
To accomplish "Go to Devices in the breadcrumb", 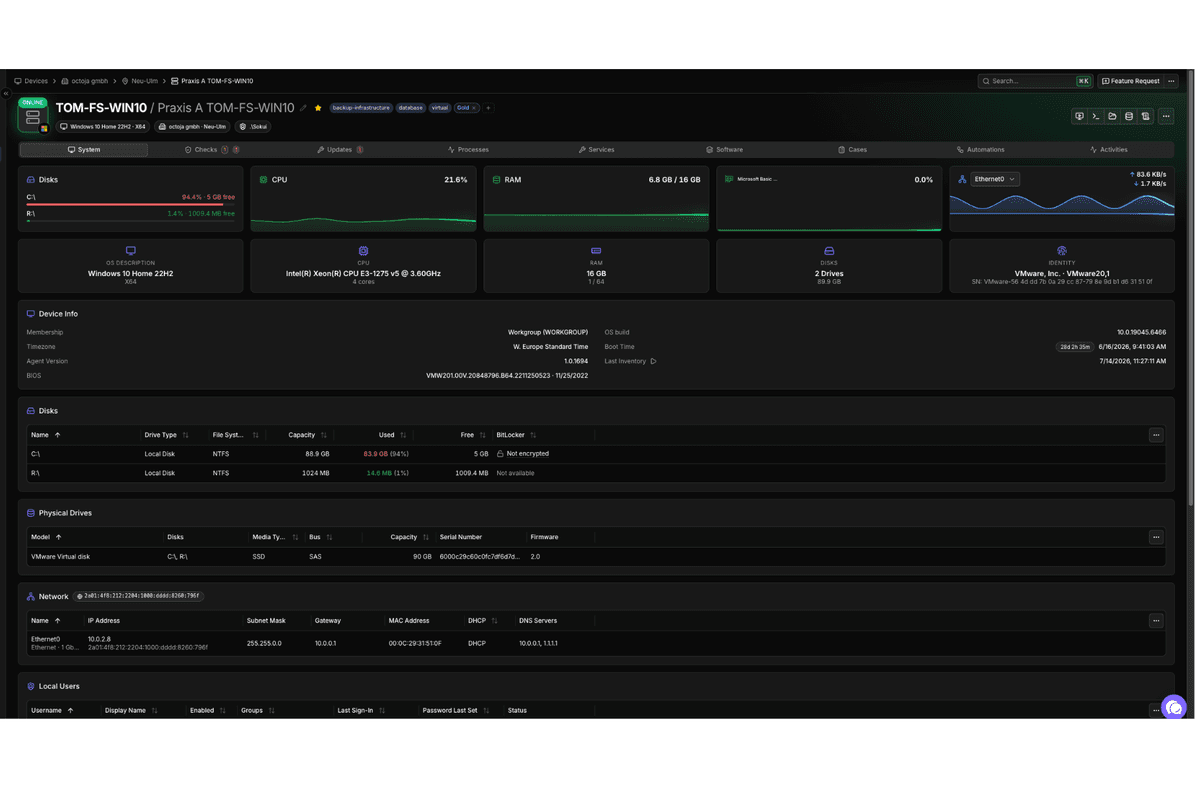I will [31, 81].
